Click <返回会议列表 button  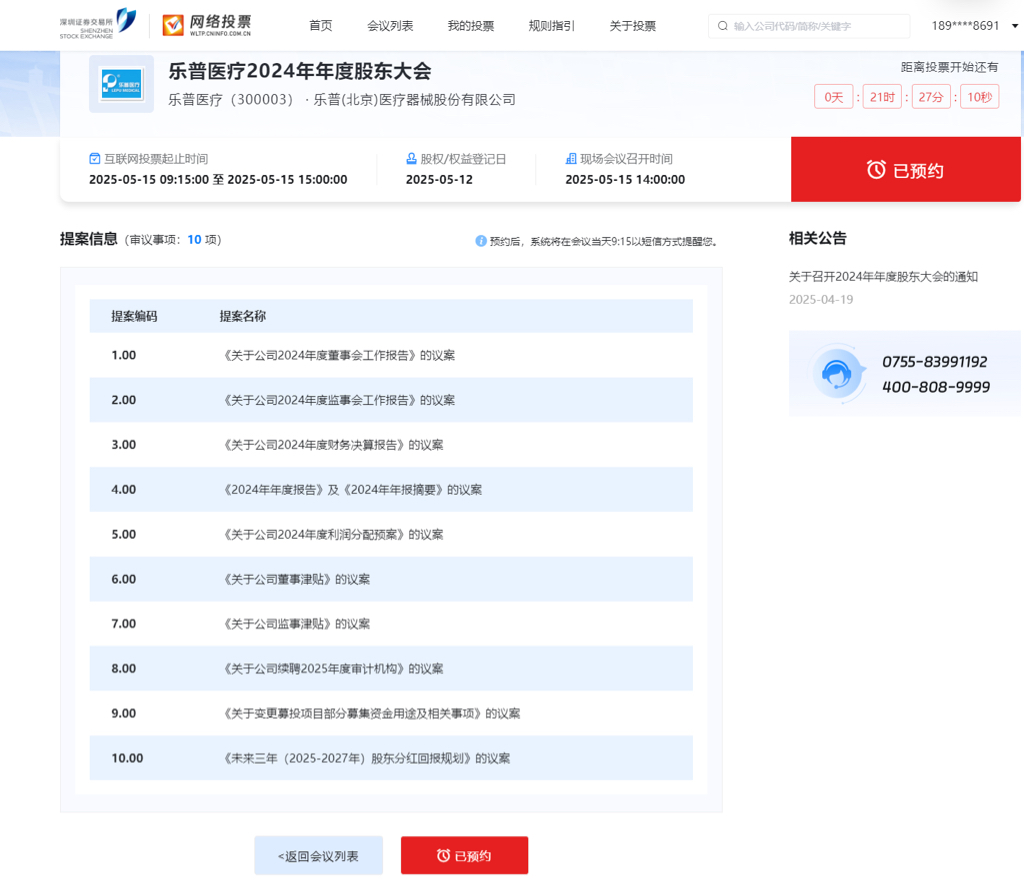[319, 855]
